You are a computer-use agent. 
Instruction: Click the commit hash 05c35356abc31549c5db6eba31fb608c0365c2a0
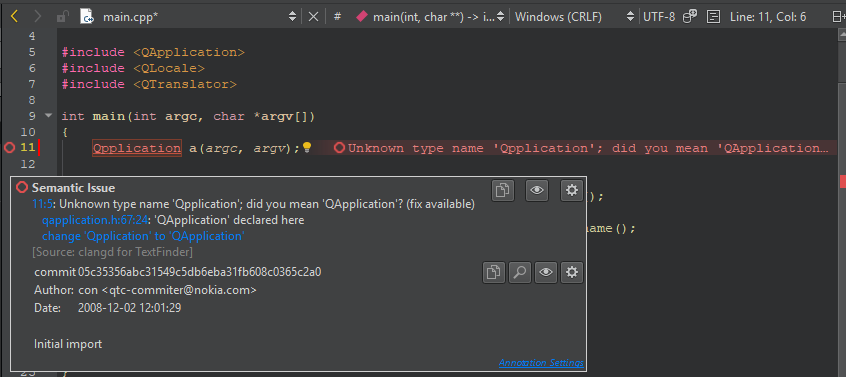point(200,272)
